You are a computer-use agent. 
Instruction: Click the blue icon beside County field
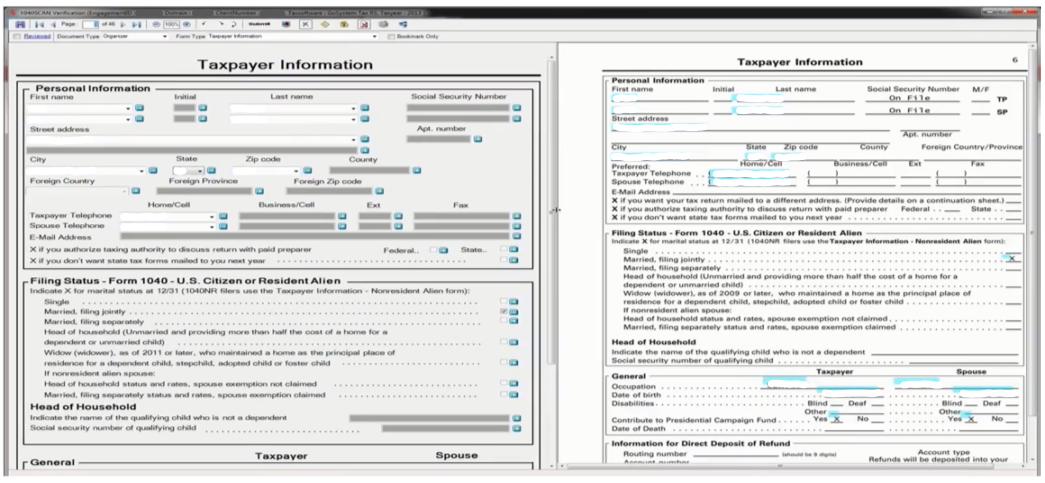click(417, 171)
